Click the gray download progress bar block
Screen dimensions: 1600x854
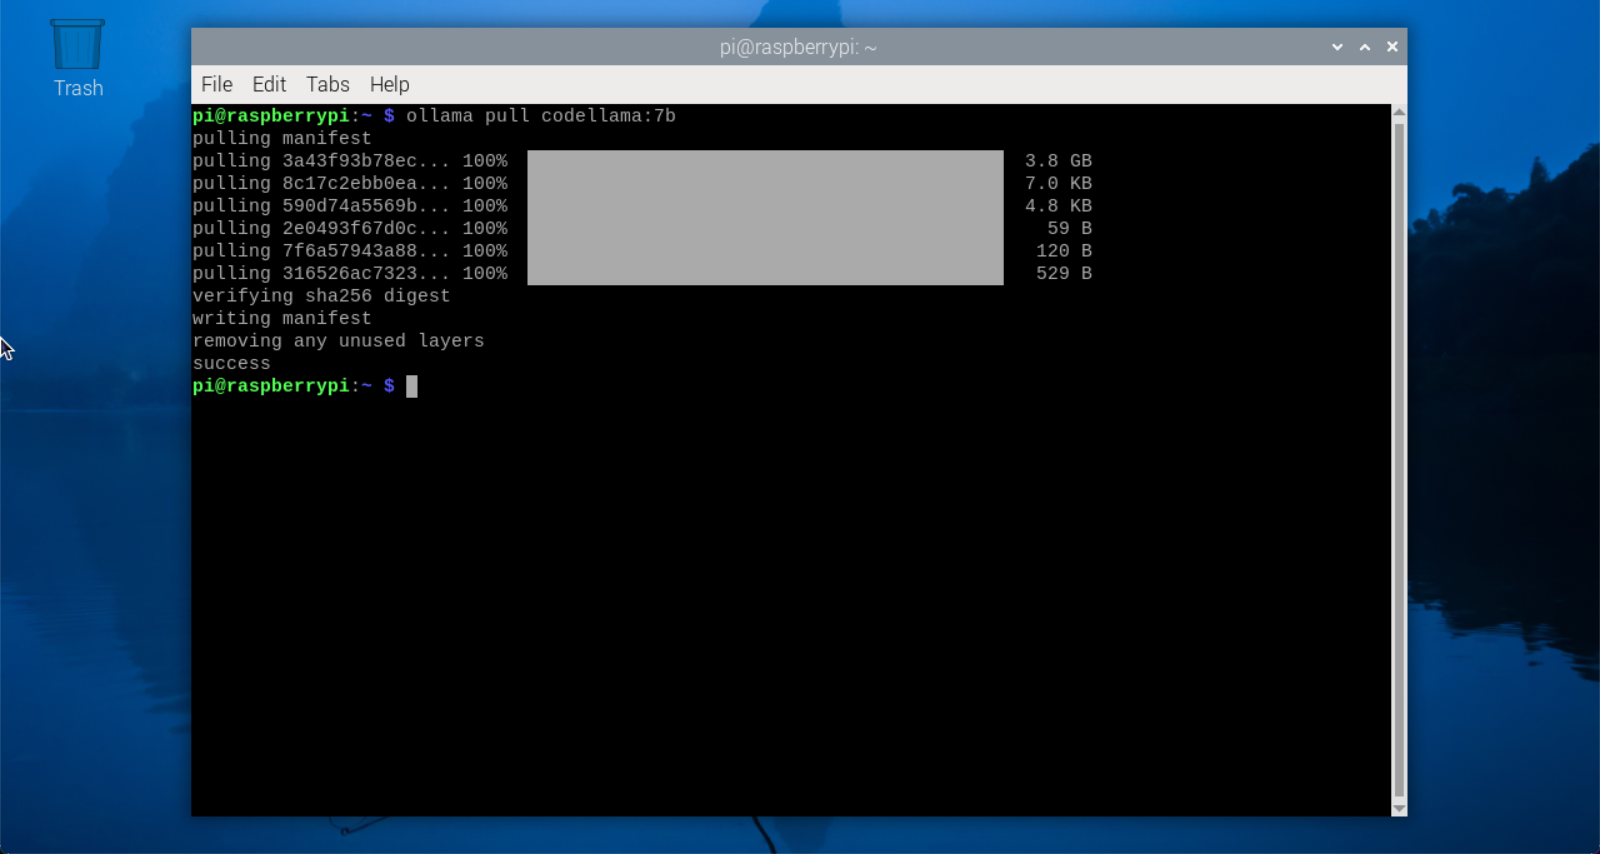click(x=765, y=217)
